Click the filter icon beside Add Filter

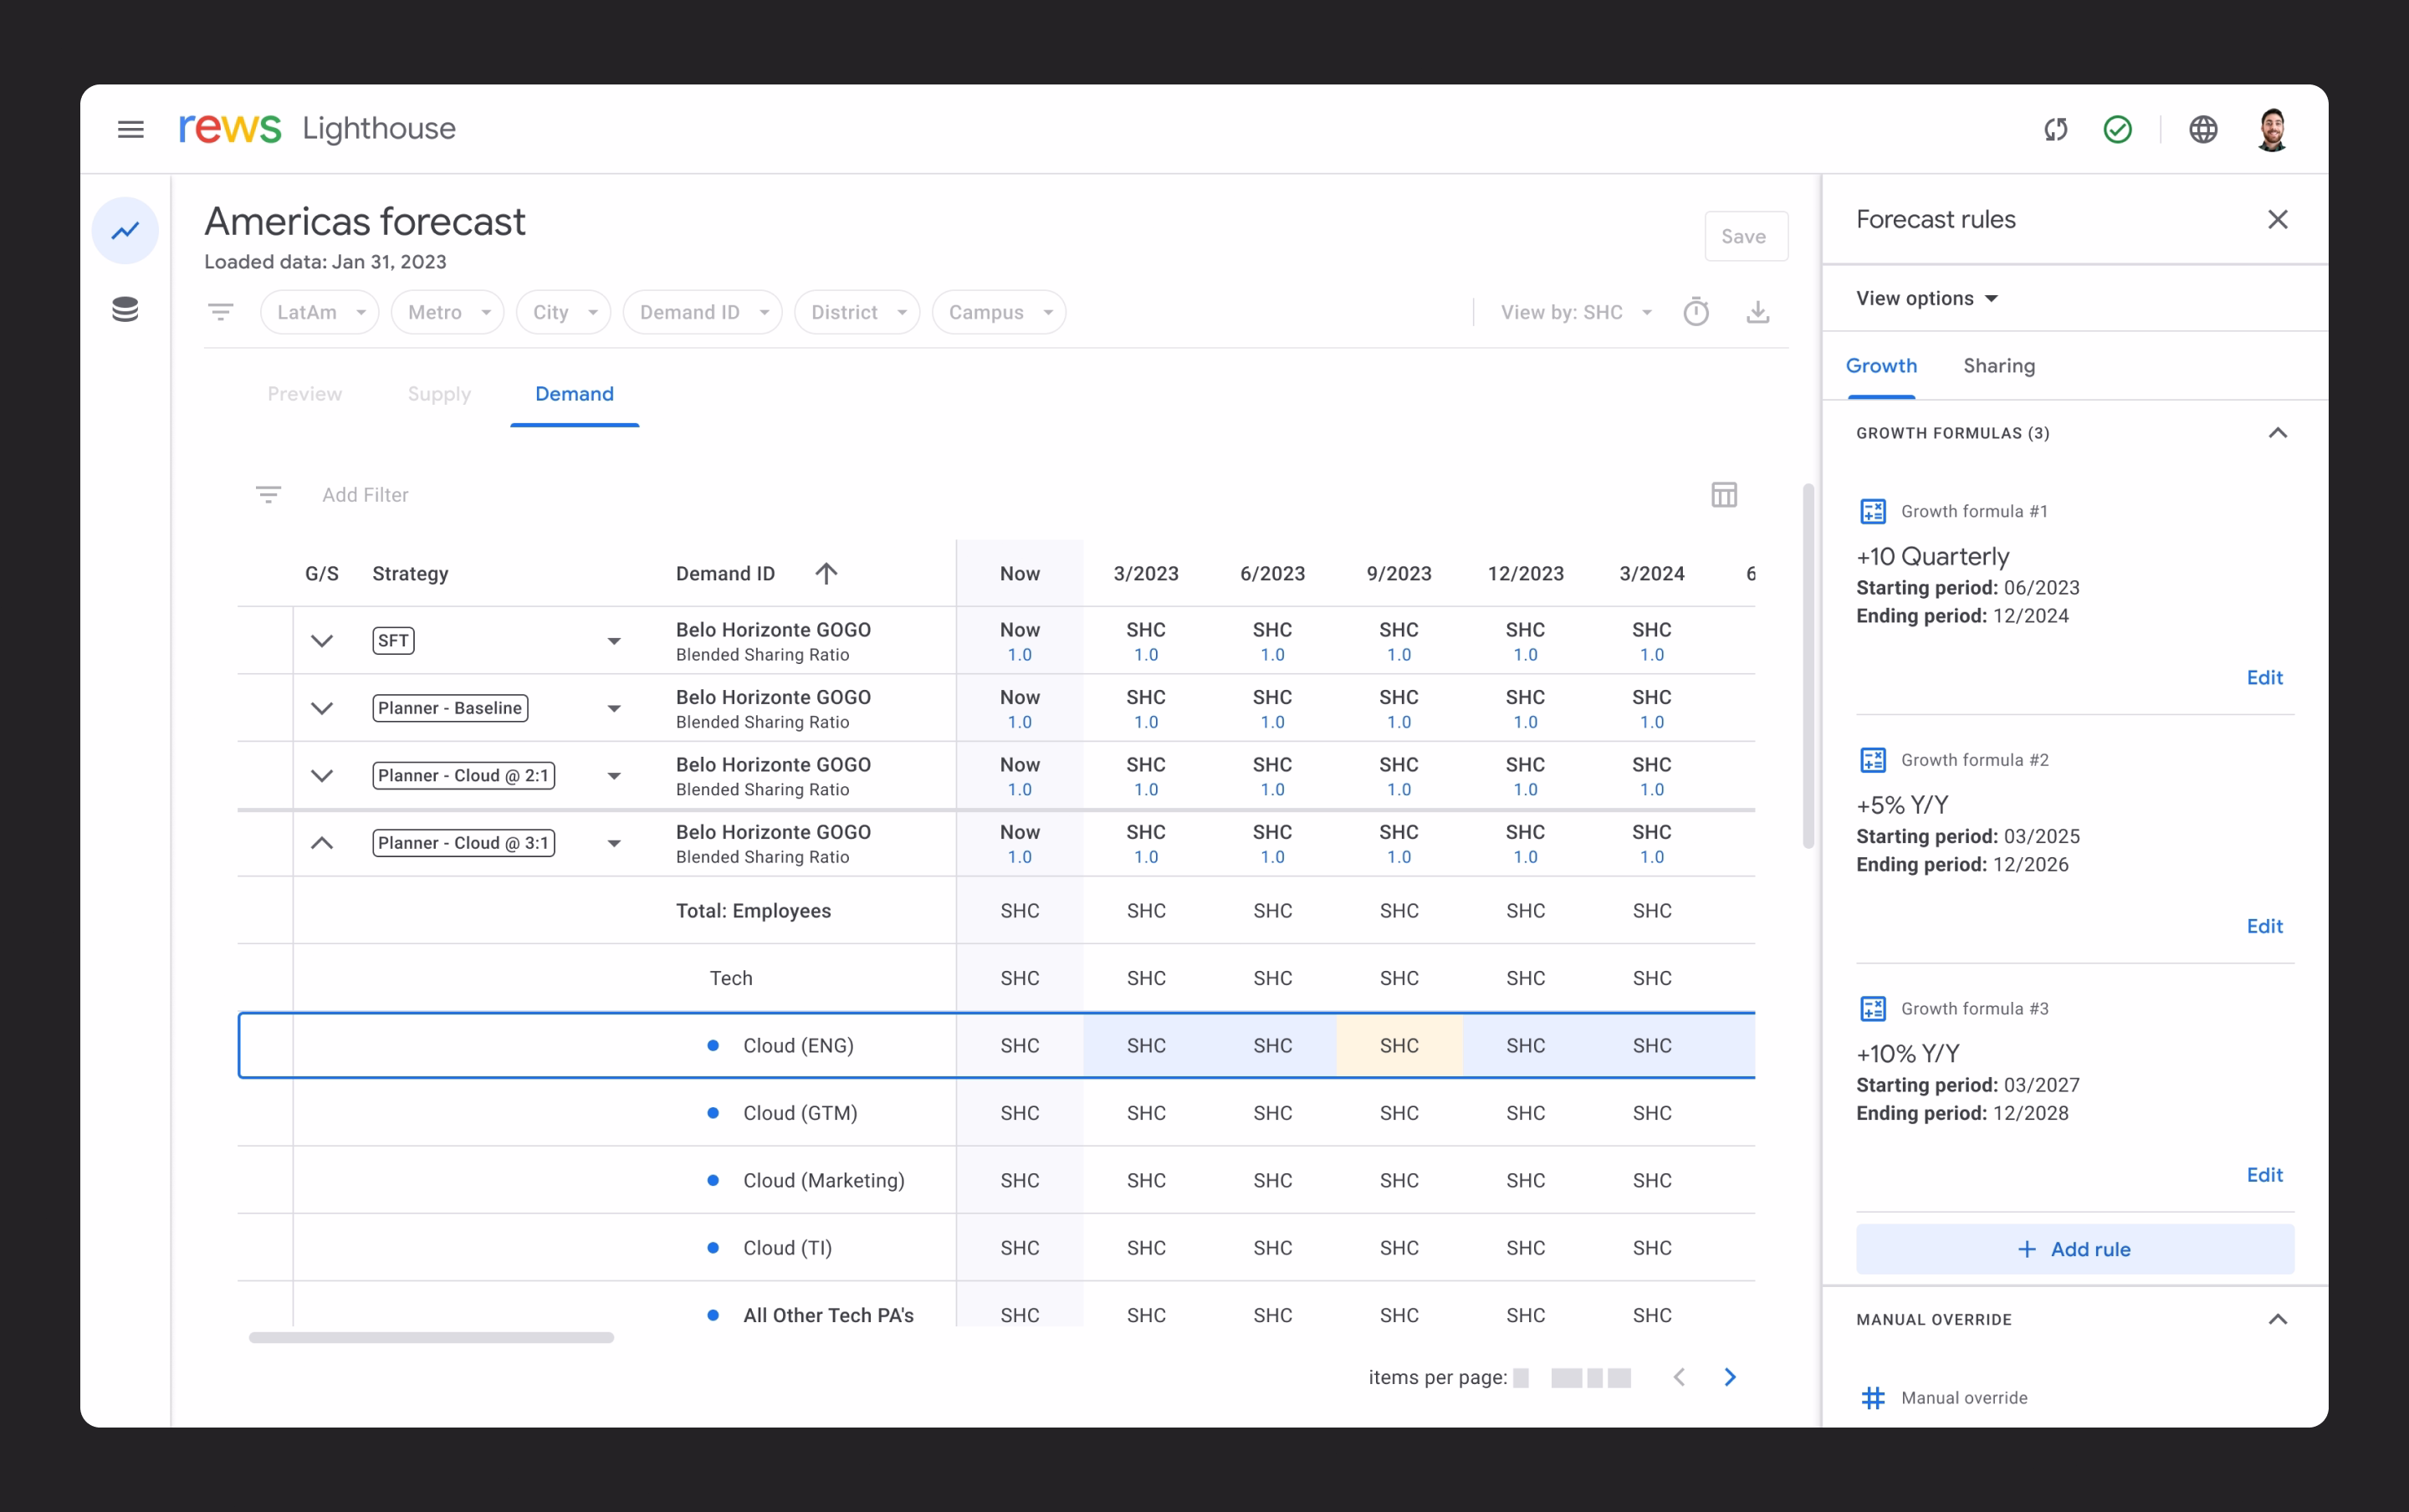click(269, 494)
